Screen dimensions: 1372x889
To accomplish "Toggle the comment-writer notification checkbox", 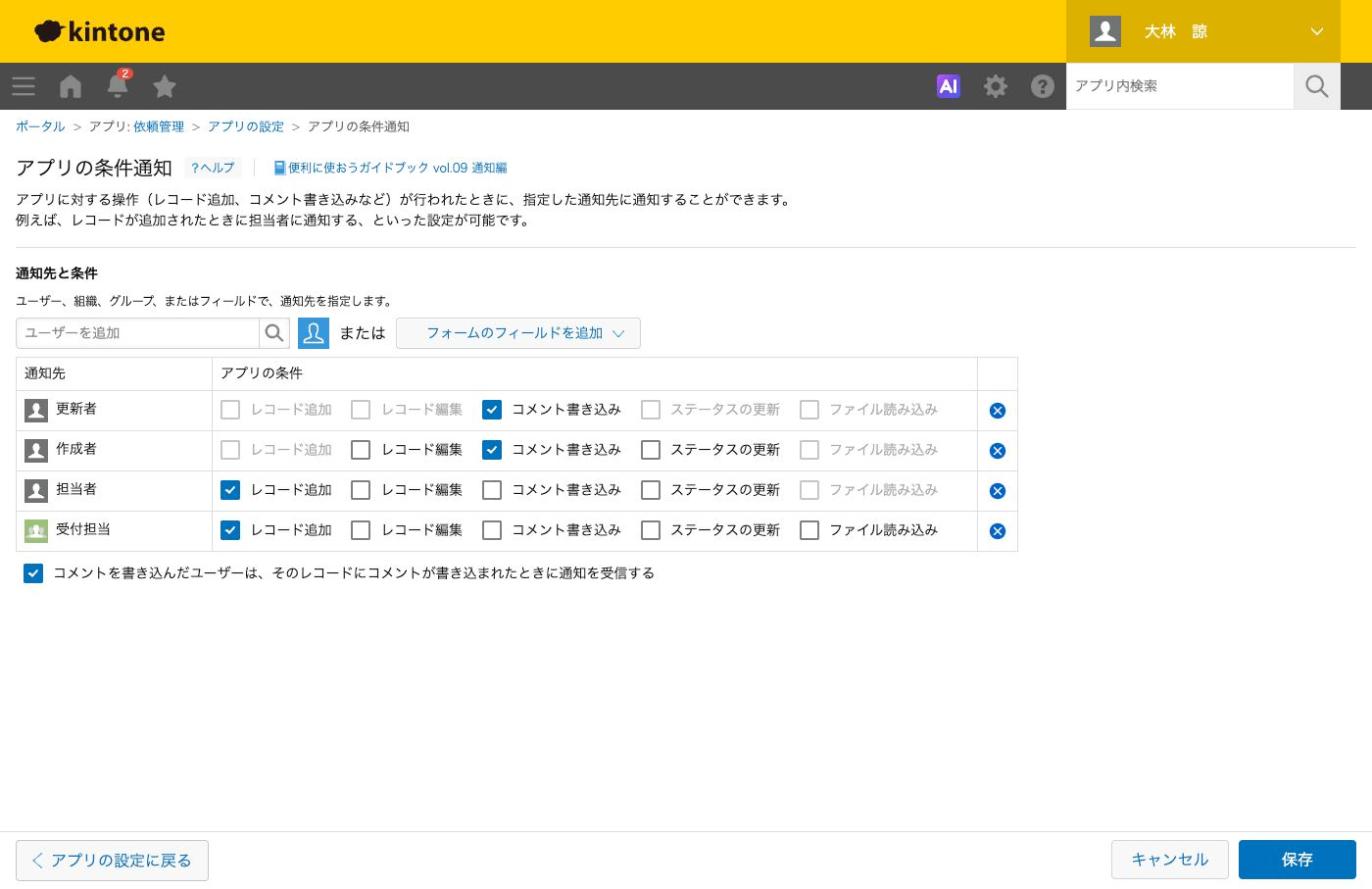I will point(33,573).
